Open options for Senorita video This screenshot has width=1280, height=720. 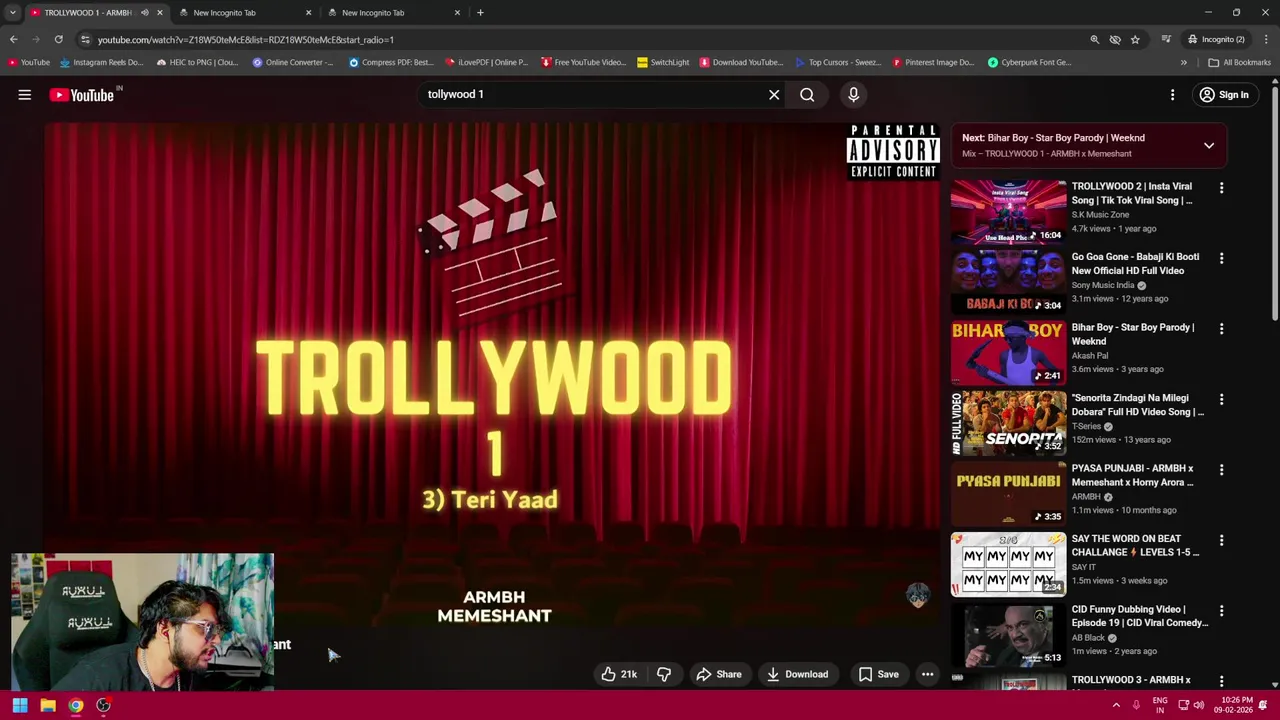[1221, 399]
